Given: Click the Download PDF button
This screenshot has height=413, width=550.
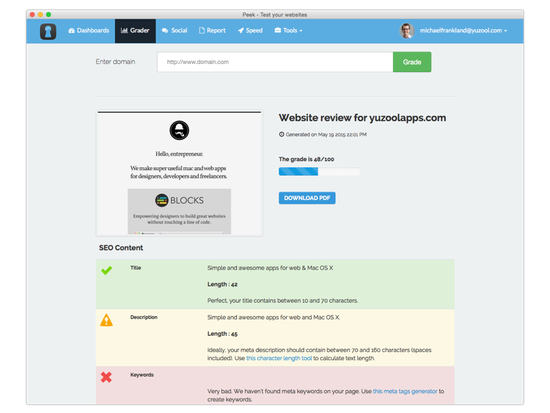Looking at the screenshot, I should [x=307, y=198].
